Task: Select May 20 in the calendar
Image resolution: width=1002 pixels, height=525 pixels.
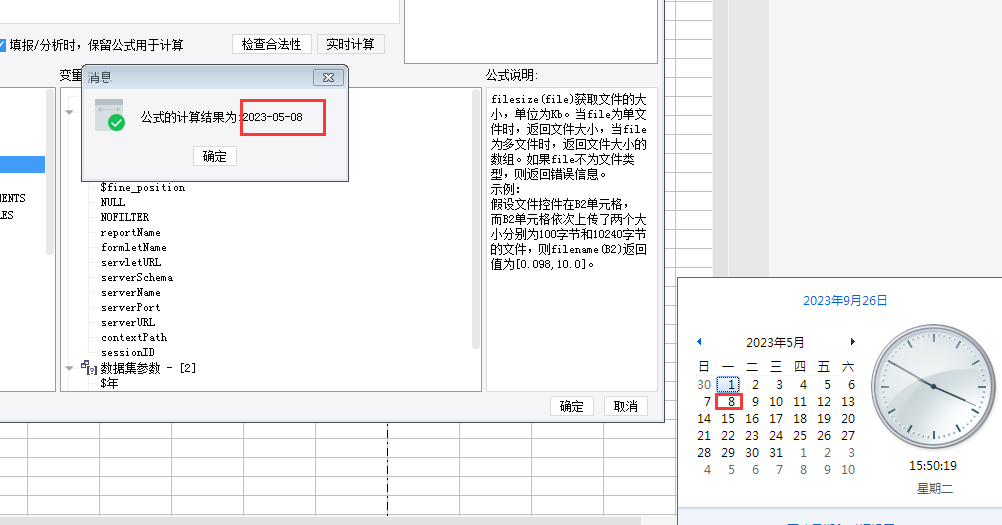Action: pyautogui.click(x=848, y=419)
